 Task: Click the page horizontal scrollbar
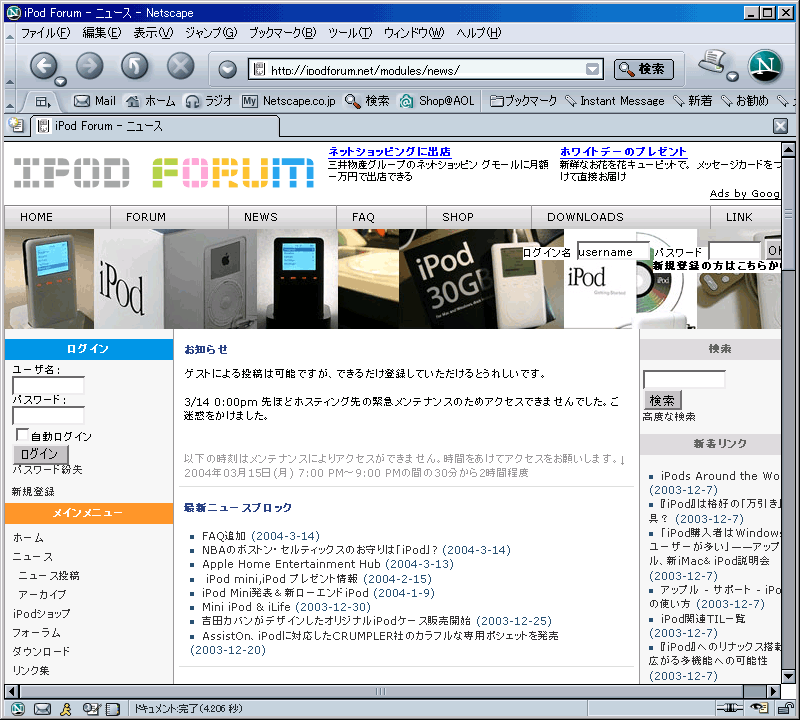(x=381, y=691)
